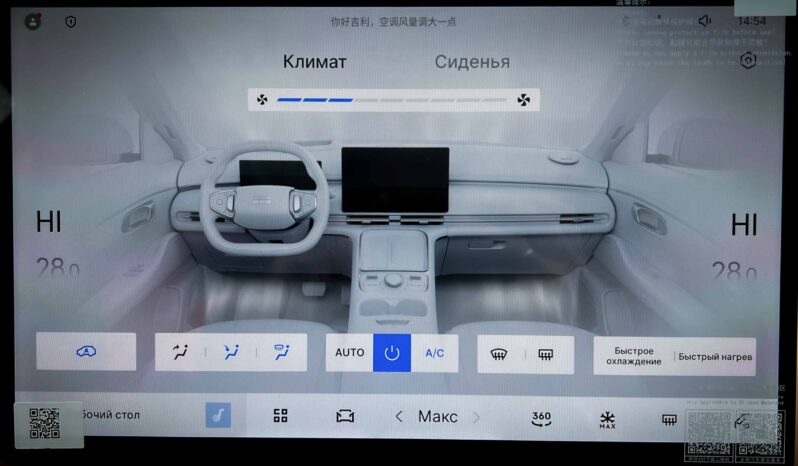Tap dock rear defrost icon
Viewport: 798px width, 466px height.
[x=669, y=420]
